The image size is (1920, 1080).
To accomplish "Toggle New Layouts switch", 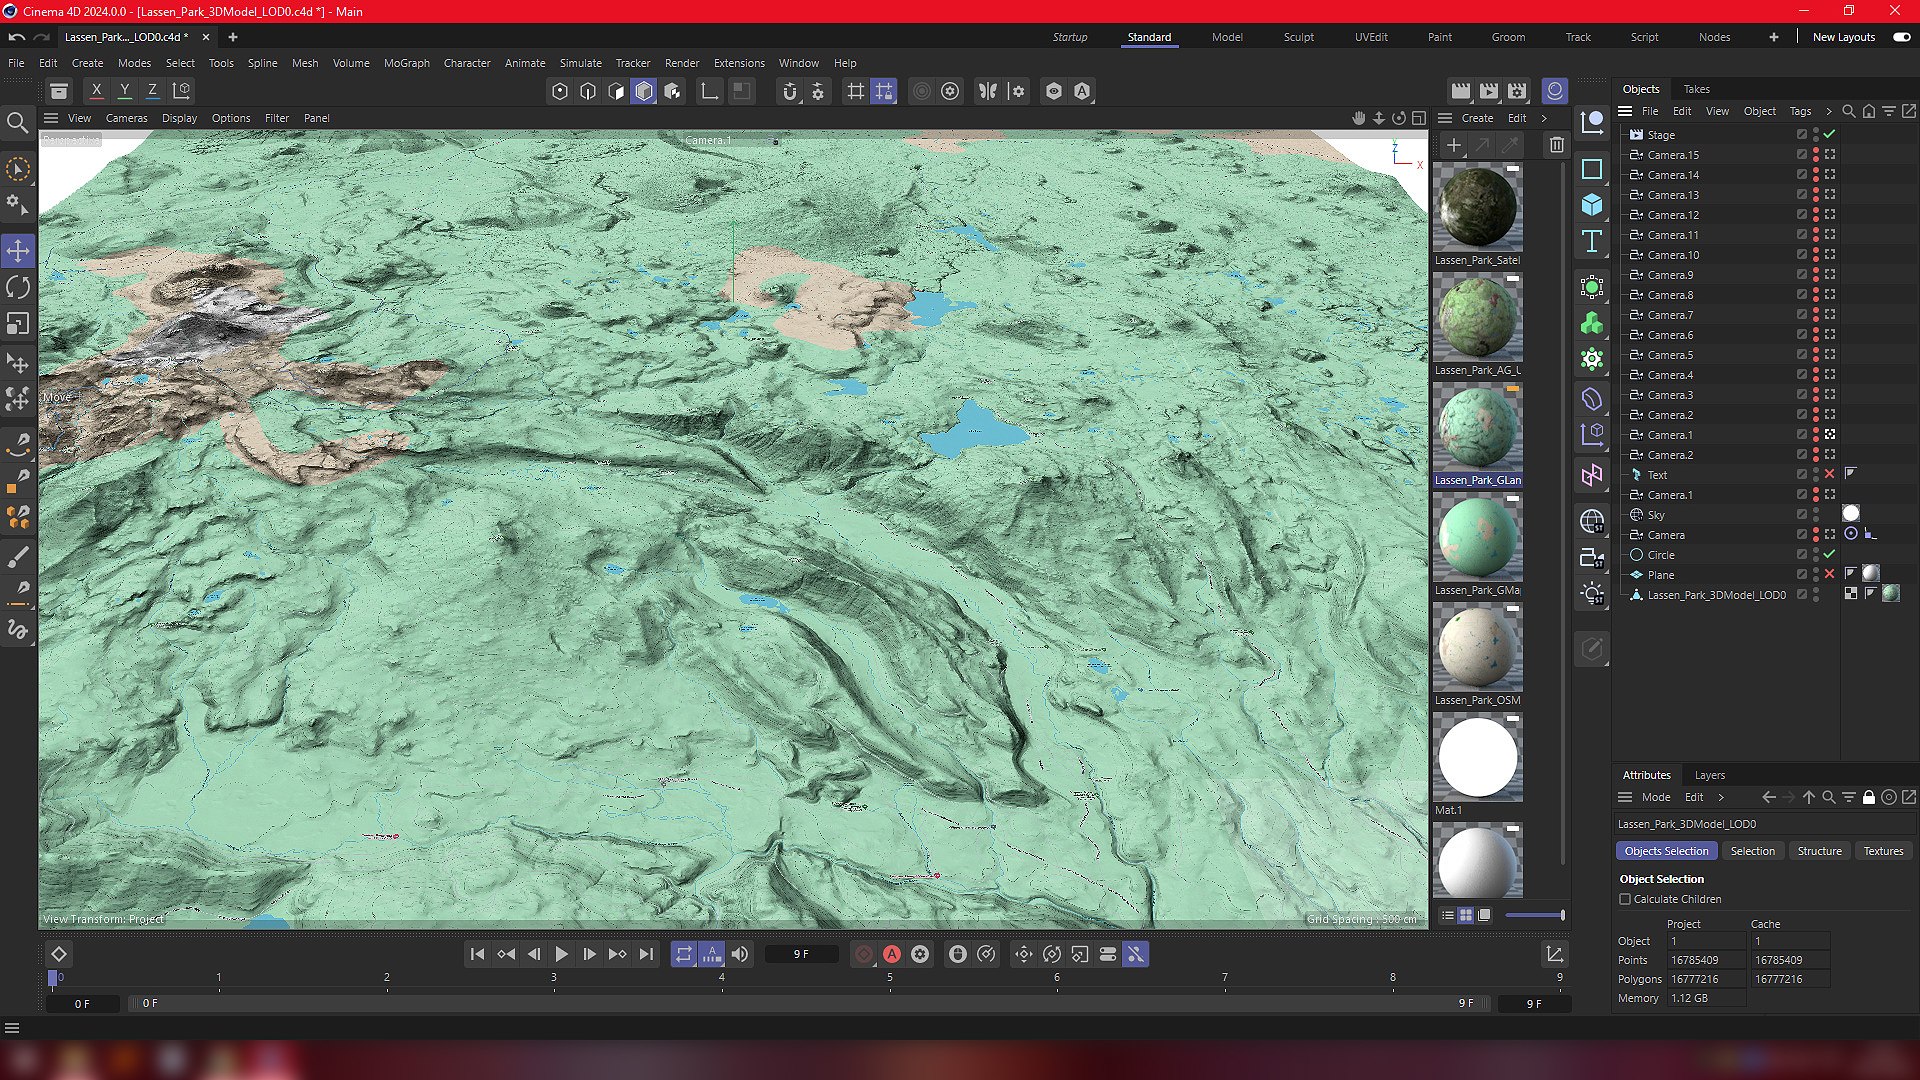I will 1902,37.
